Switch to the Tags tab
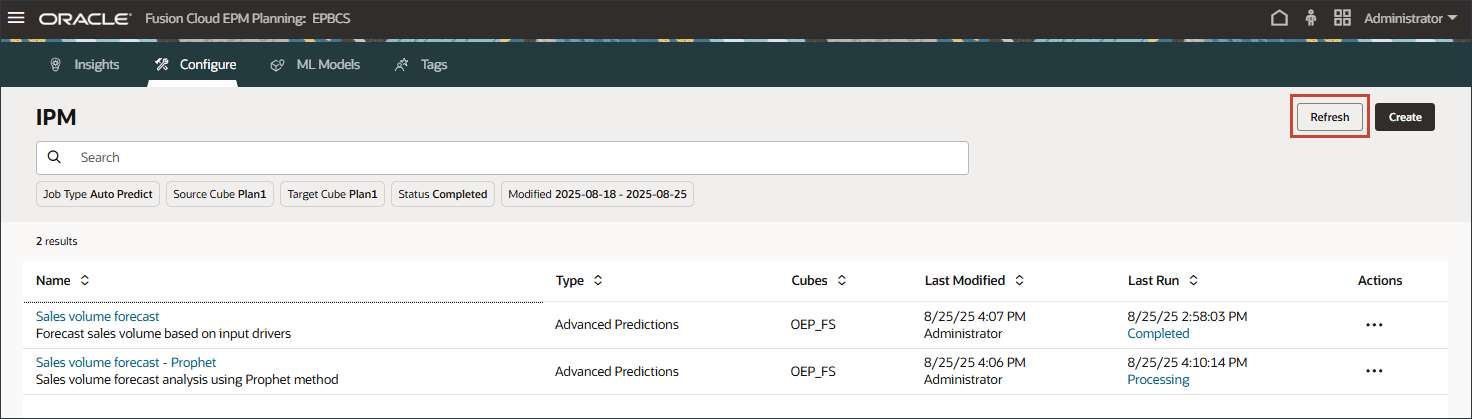This screenshot has height=419, width=1472. 421,64
